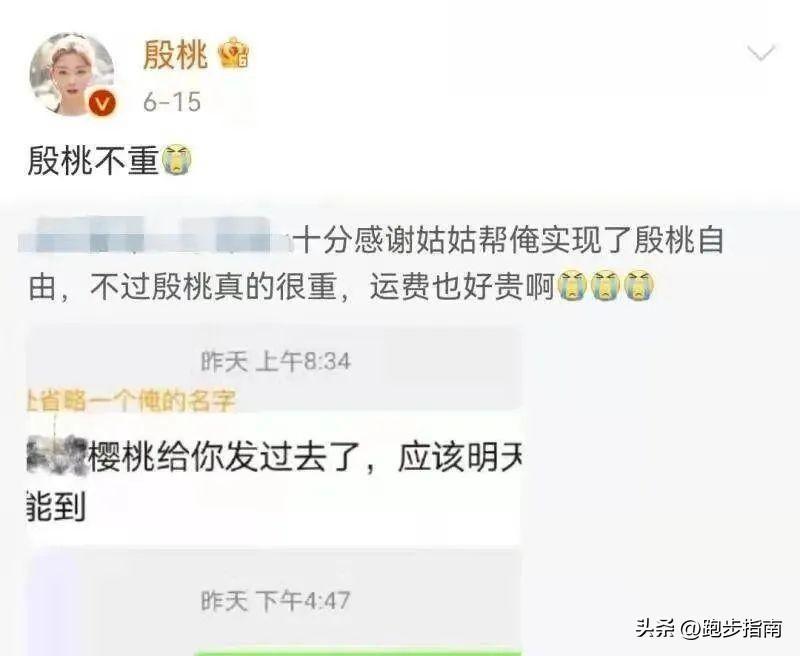Click the green message bubble edge

pyautogui.click(x=357, y=652)
